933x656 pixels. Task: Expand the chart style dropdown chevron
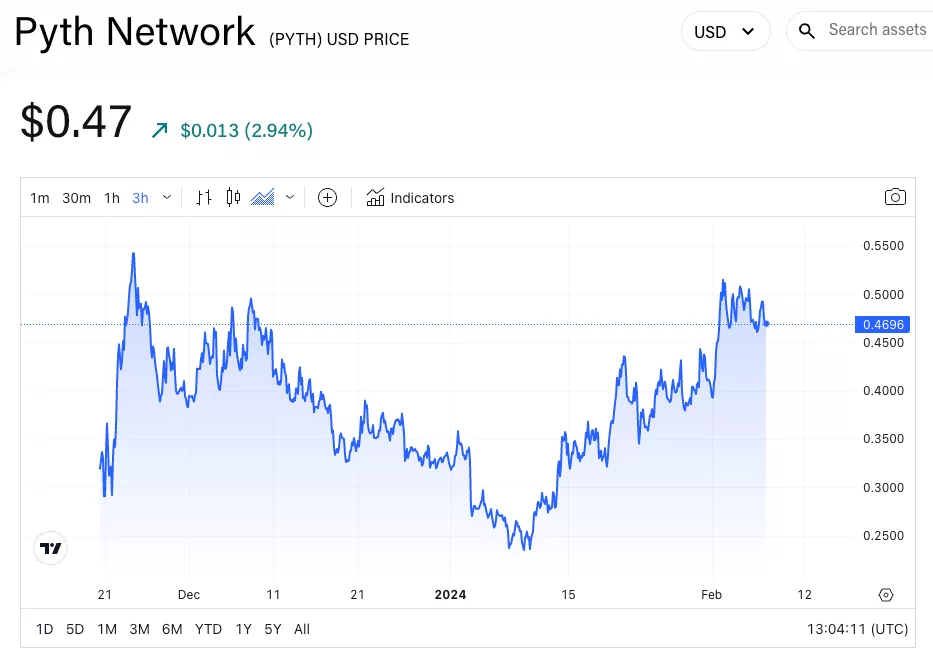290,198
